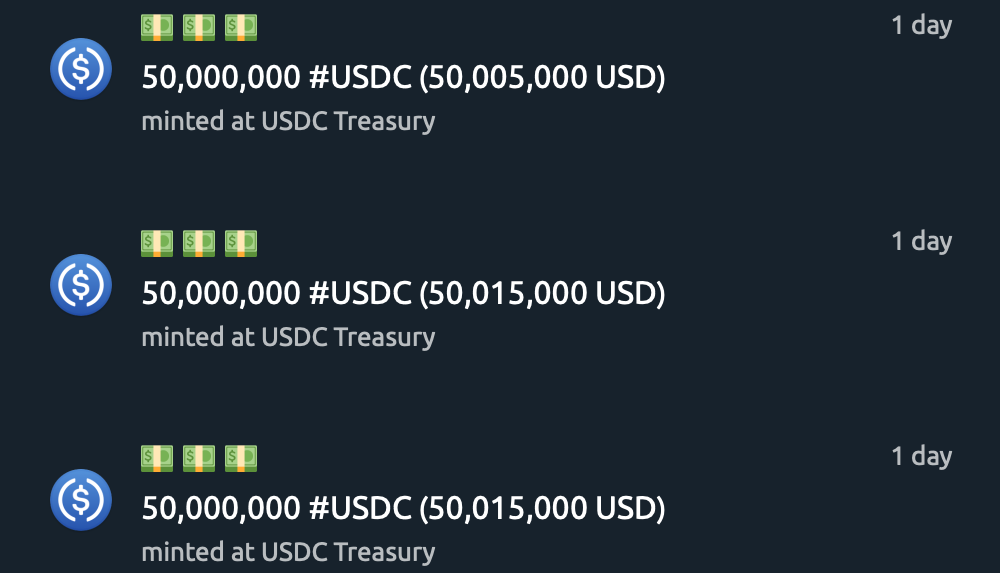Click the rightmost banknote emoji in top entry
1000x573 pixels.
coord(241,27)
